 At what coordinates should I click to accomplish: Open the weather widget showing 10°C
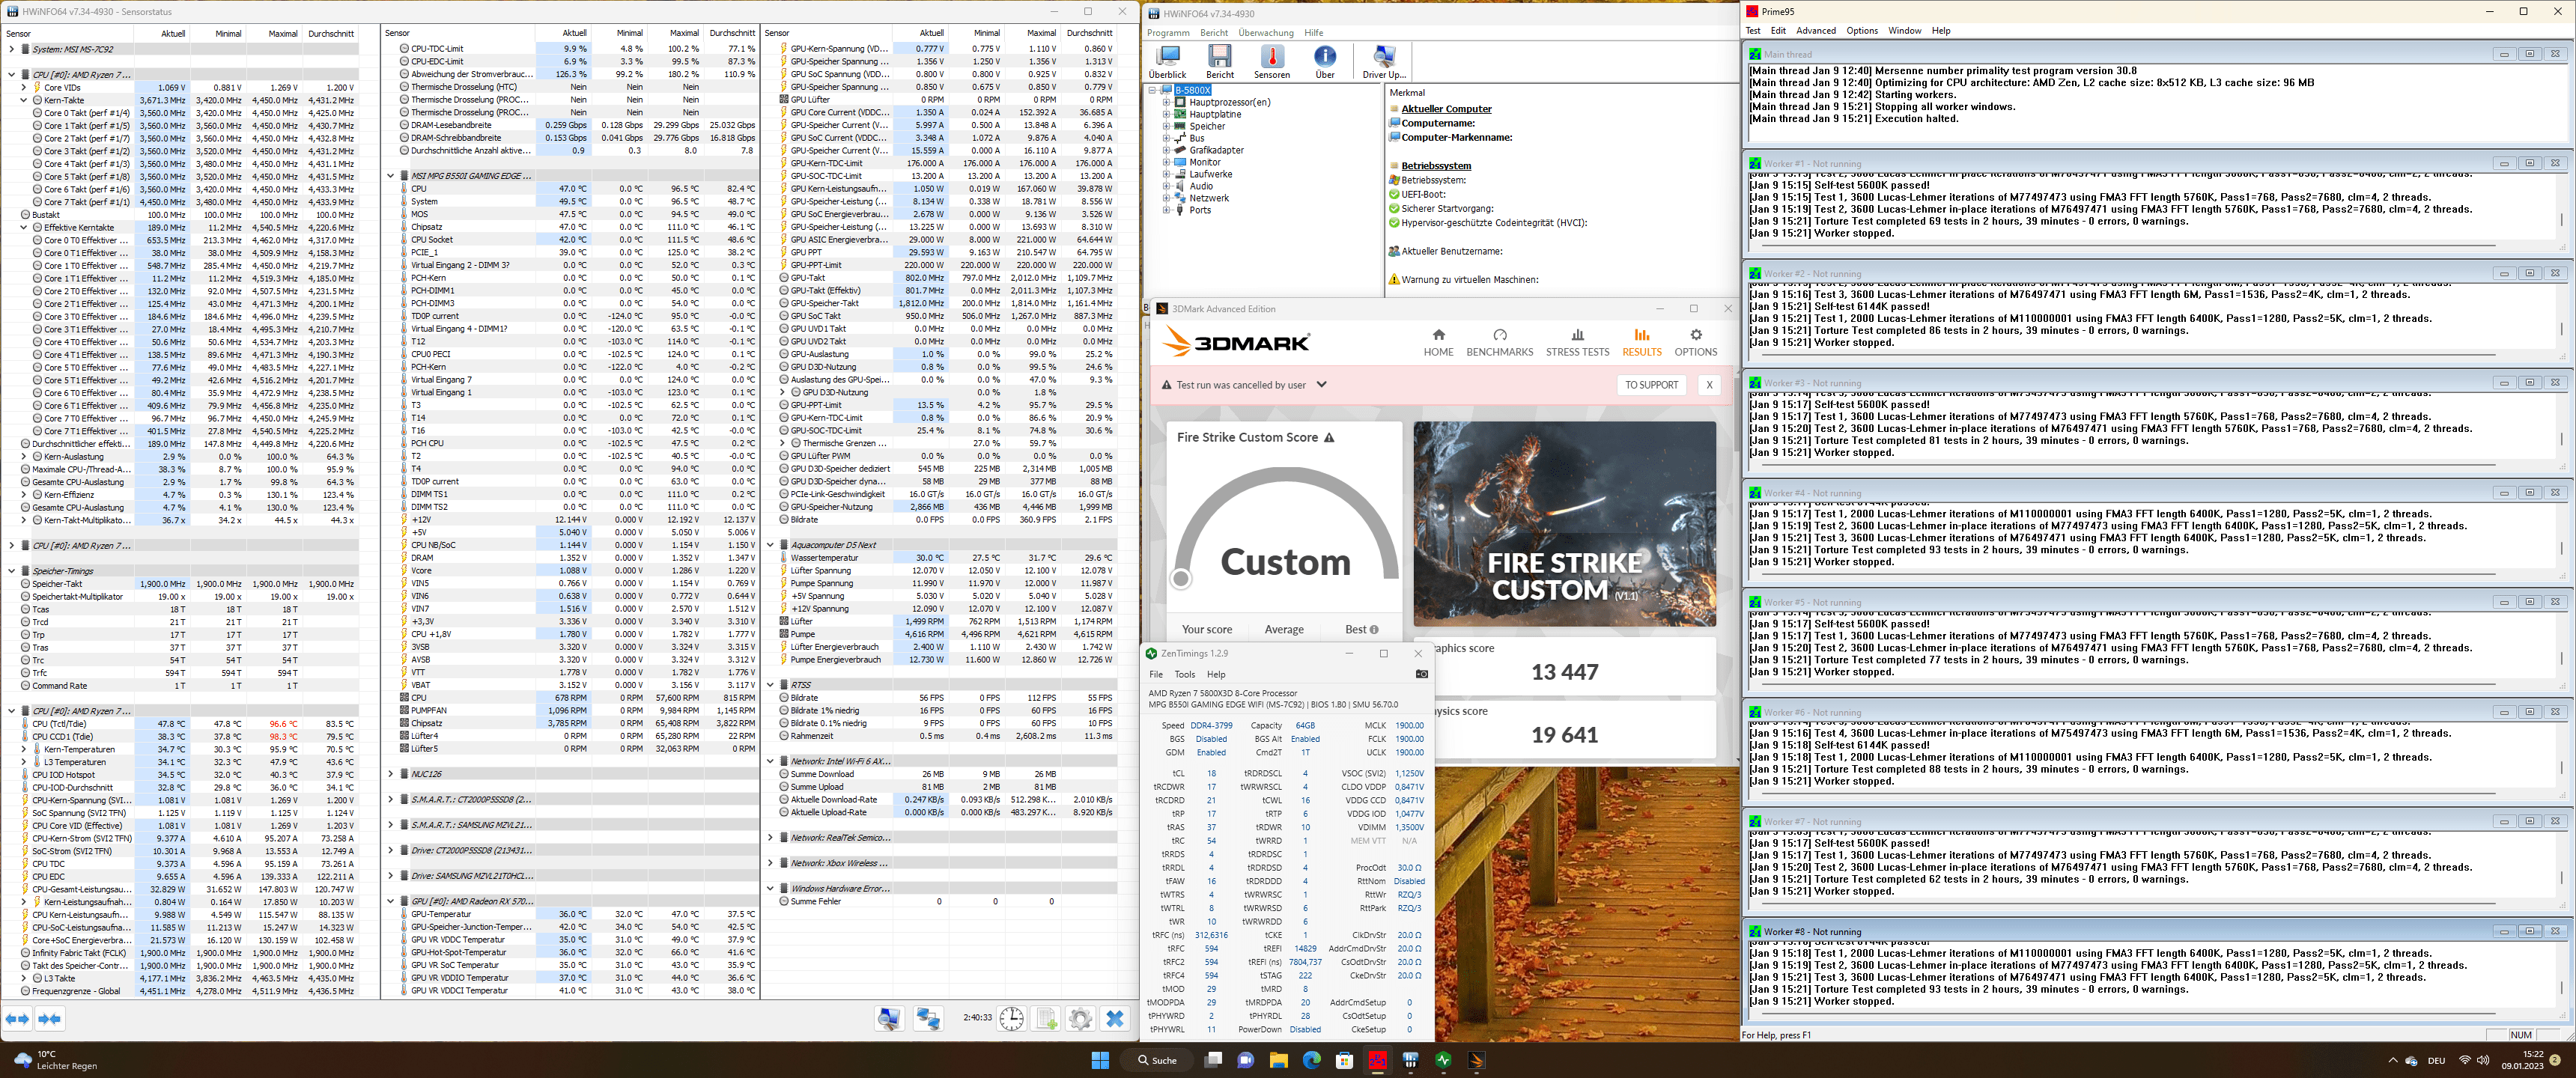point(55,1060)
